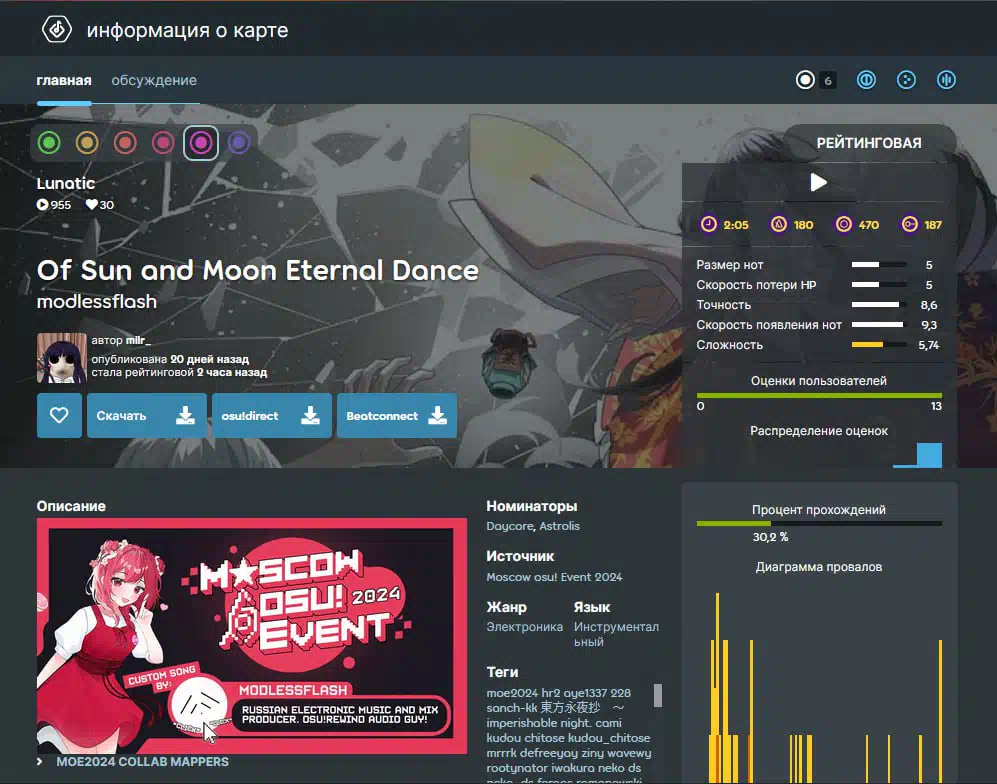Image resolution: width=997 pixels, height=784 pixels.
Task: Select the orange difficulty icon
Action: point(125,142)
